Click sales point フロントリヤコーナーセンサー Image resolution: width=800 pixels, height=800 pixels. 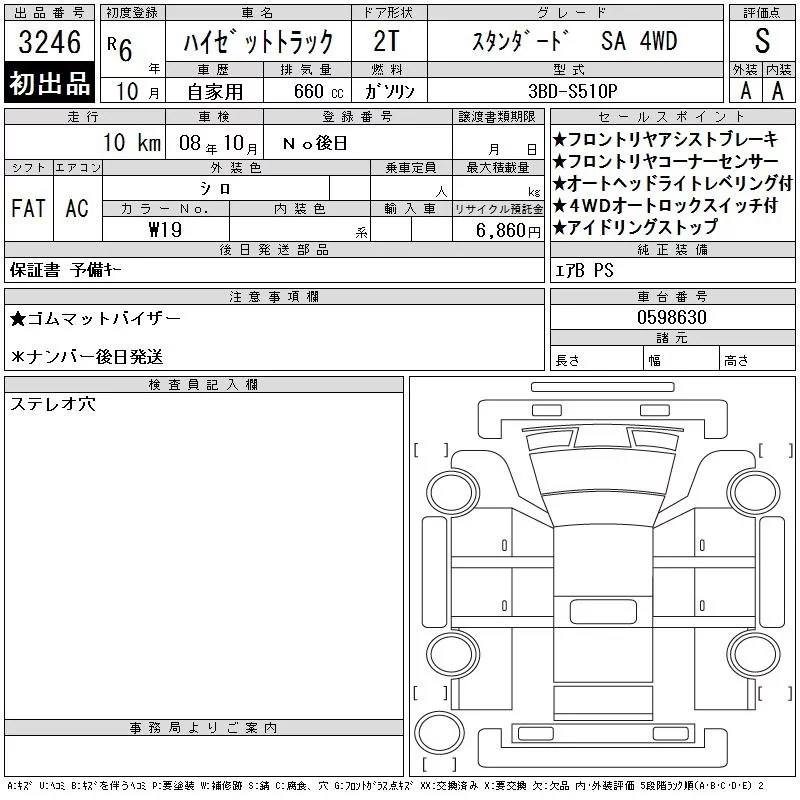pyautogui.click(x=665, y=161)
